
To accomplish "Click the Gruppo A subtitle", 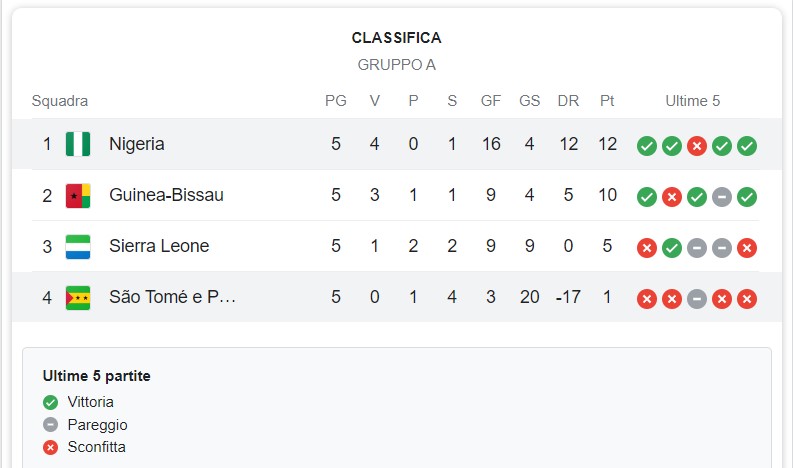I will [x=396, y=65].
